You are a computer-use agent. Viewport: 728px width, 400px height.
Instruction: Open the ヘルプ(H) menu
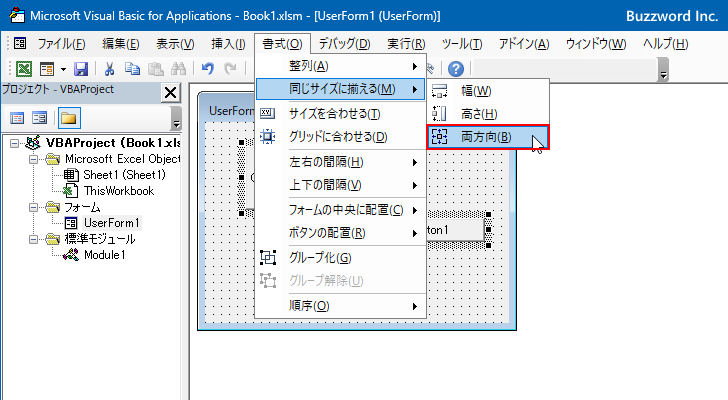665,44
